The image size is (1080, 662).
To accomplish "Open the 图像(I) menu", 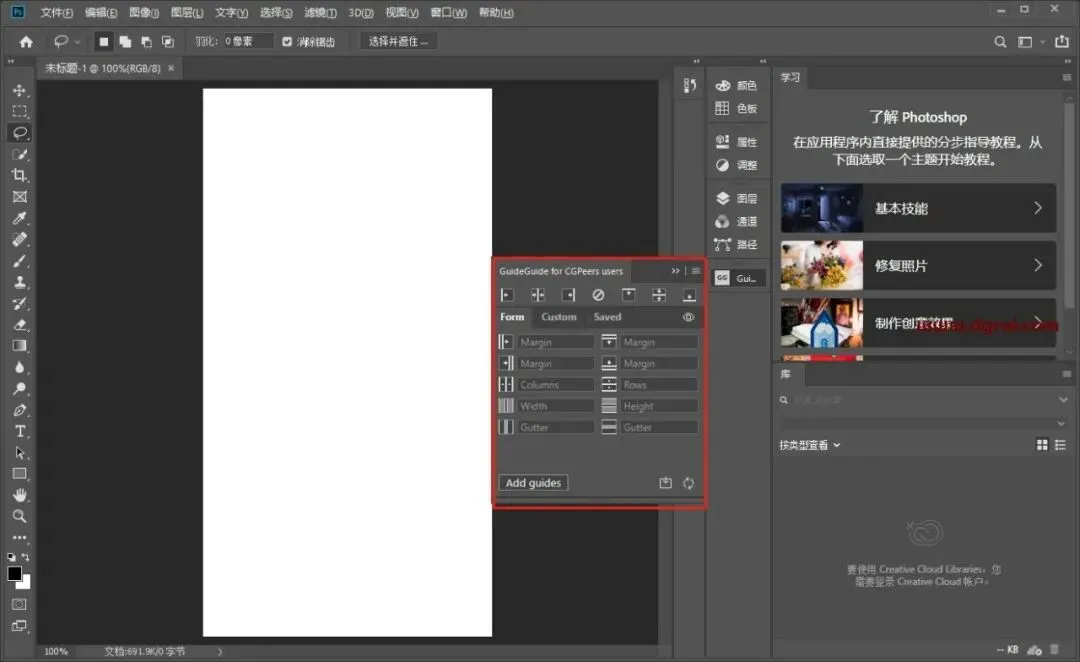I will coord(144,12).
